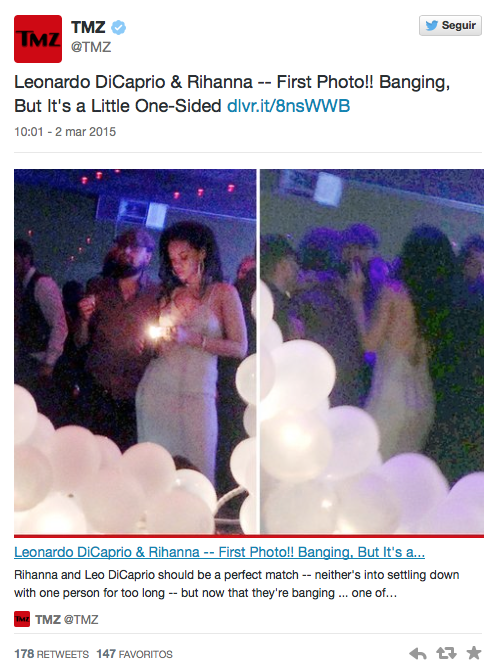The width and height of the screenshot is (497, 671).
Task: Open the dlvr.it/8nsWWB link
Action: pos(289,106)
